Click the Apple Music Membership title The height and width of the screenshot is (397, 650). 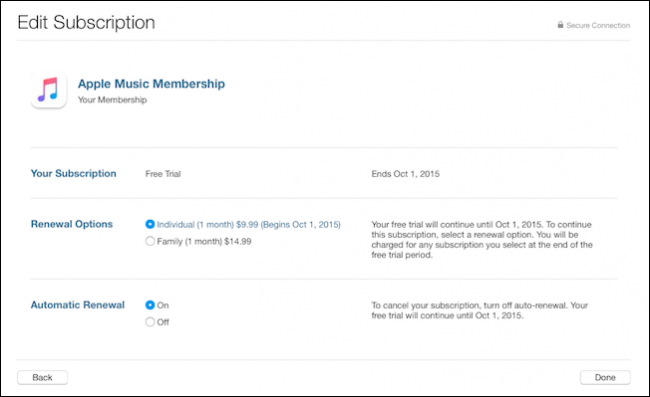(x=151, y=84)
